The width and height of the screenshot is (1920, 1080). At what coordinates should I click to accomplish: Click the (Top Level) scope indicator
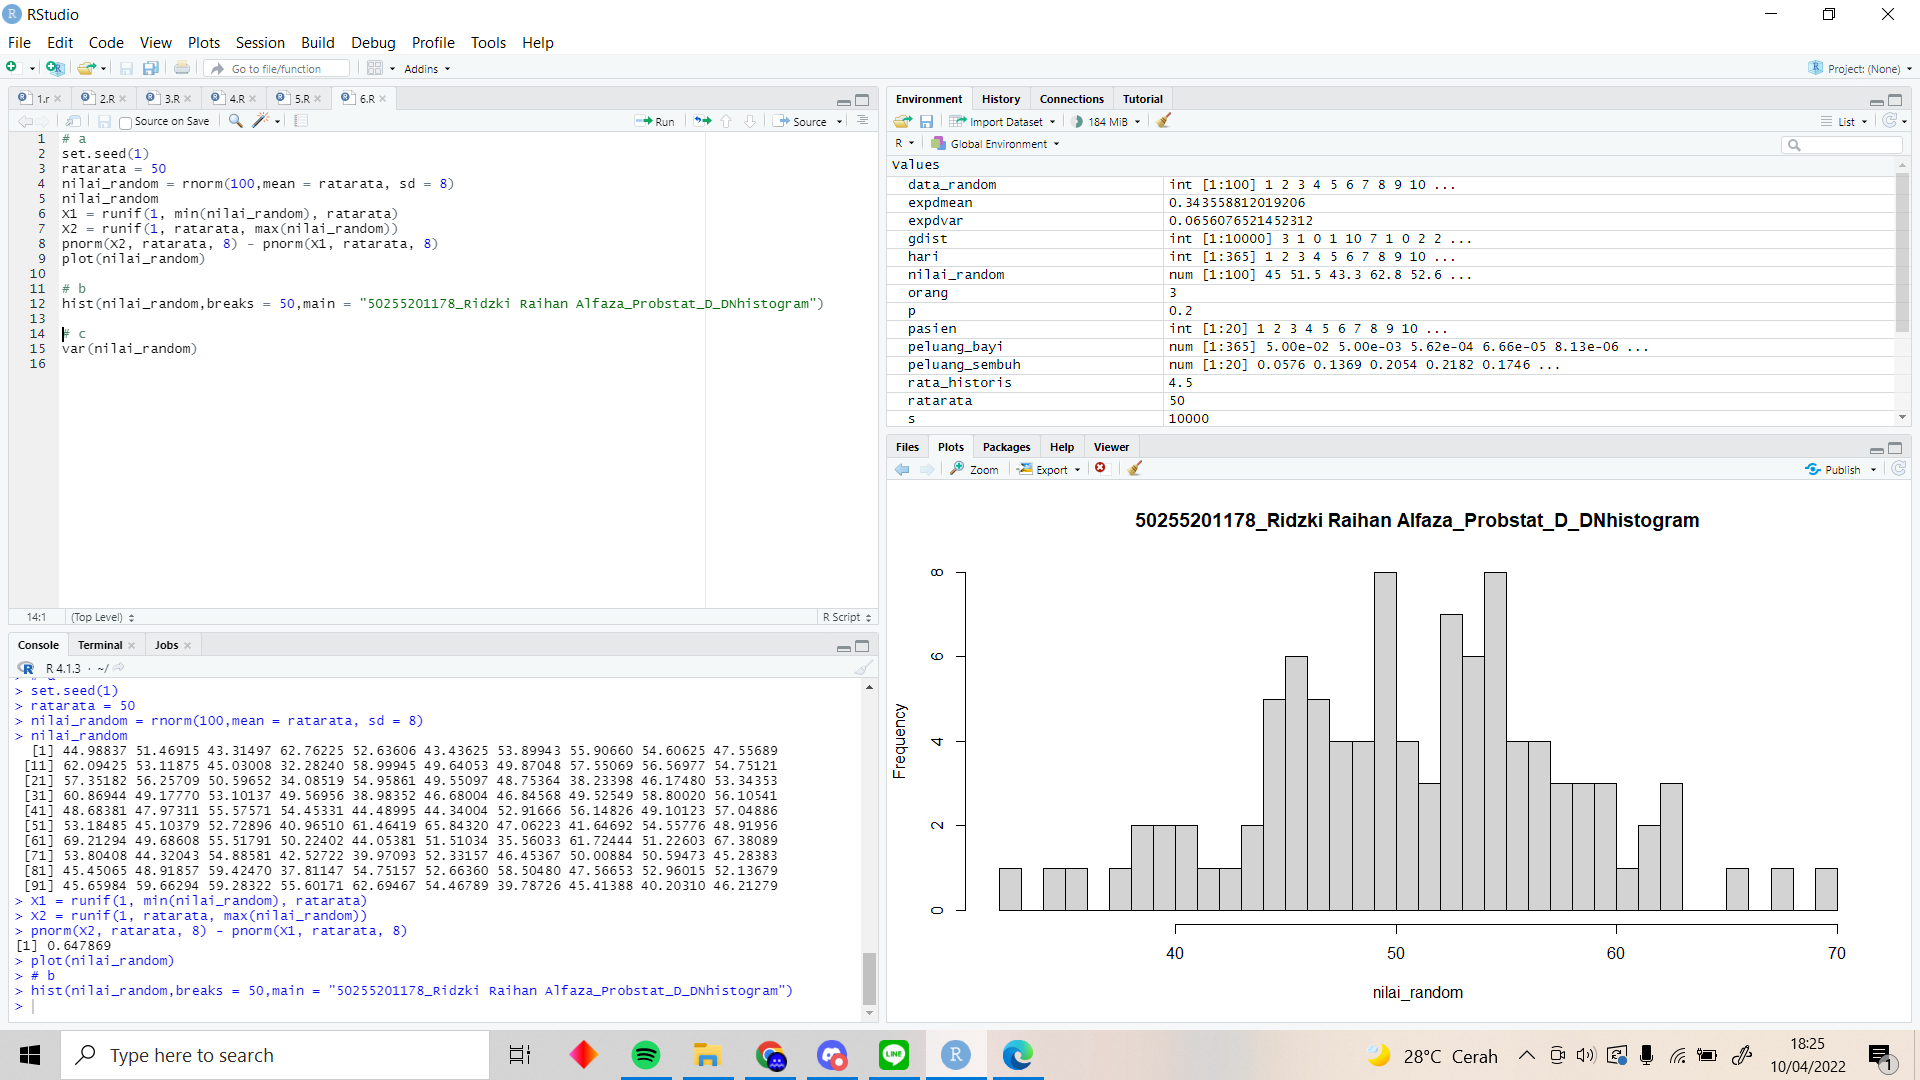point(102,617)
